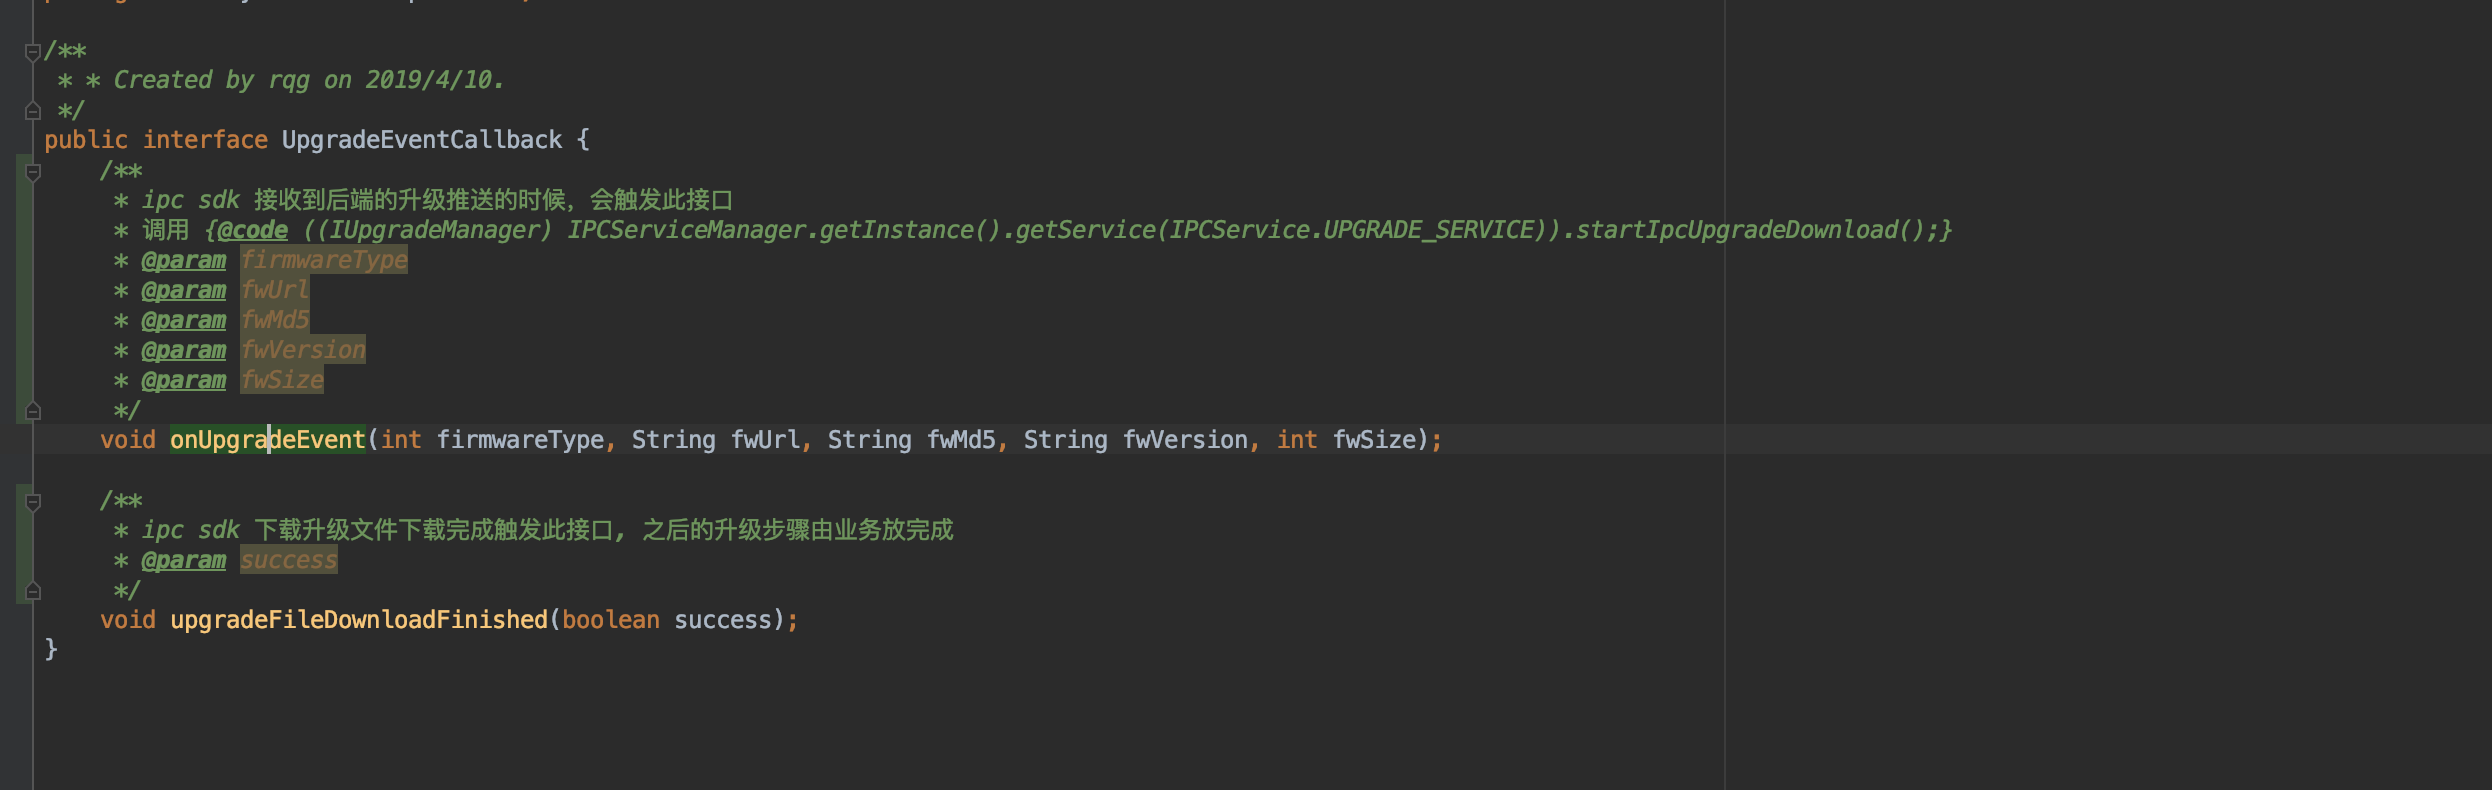Click startIpcUpgradeDownload in the Javadoc code snippet
The image size is (2492, 790).
[x=1736, y=230]
